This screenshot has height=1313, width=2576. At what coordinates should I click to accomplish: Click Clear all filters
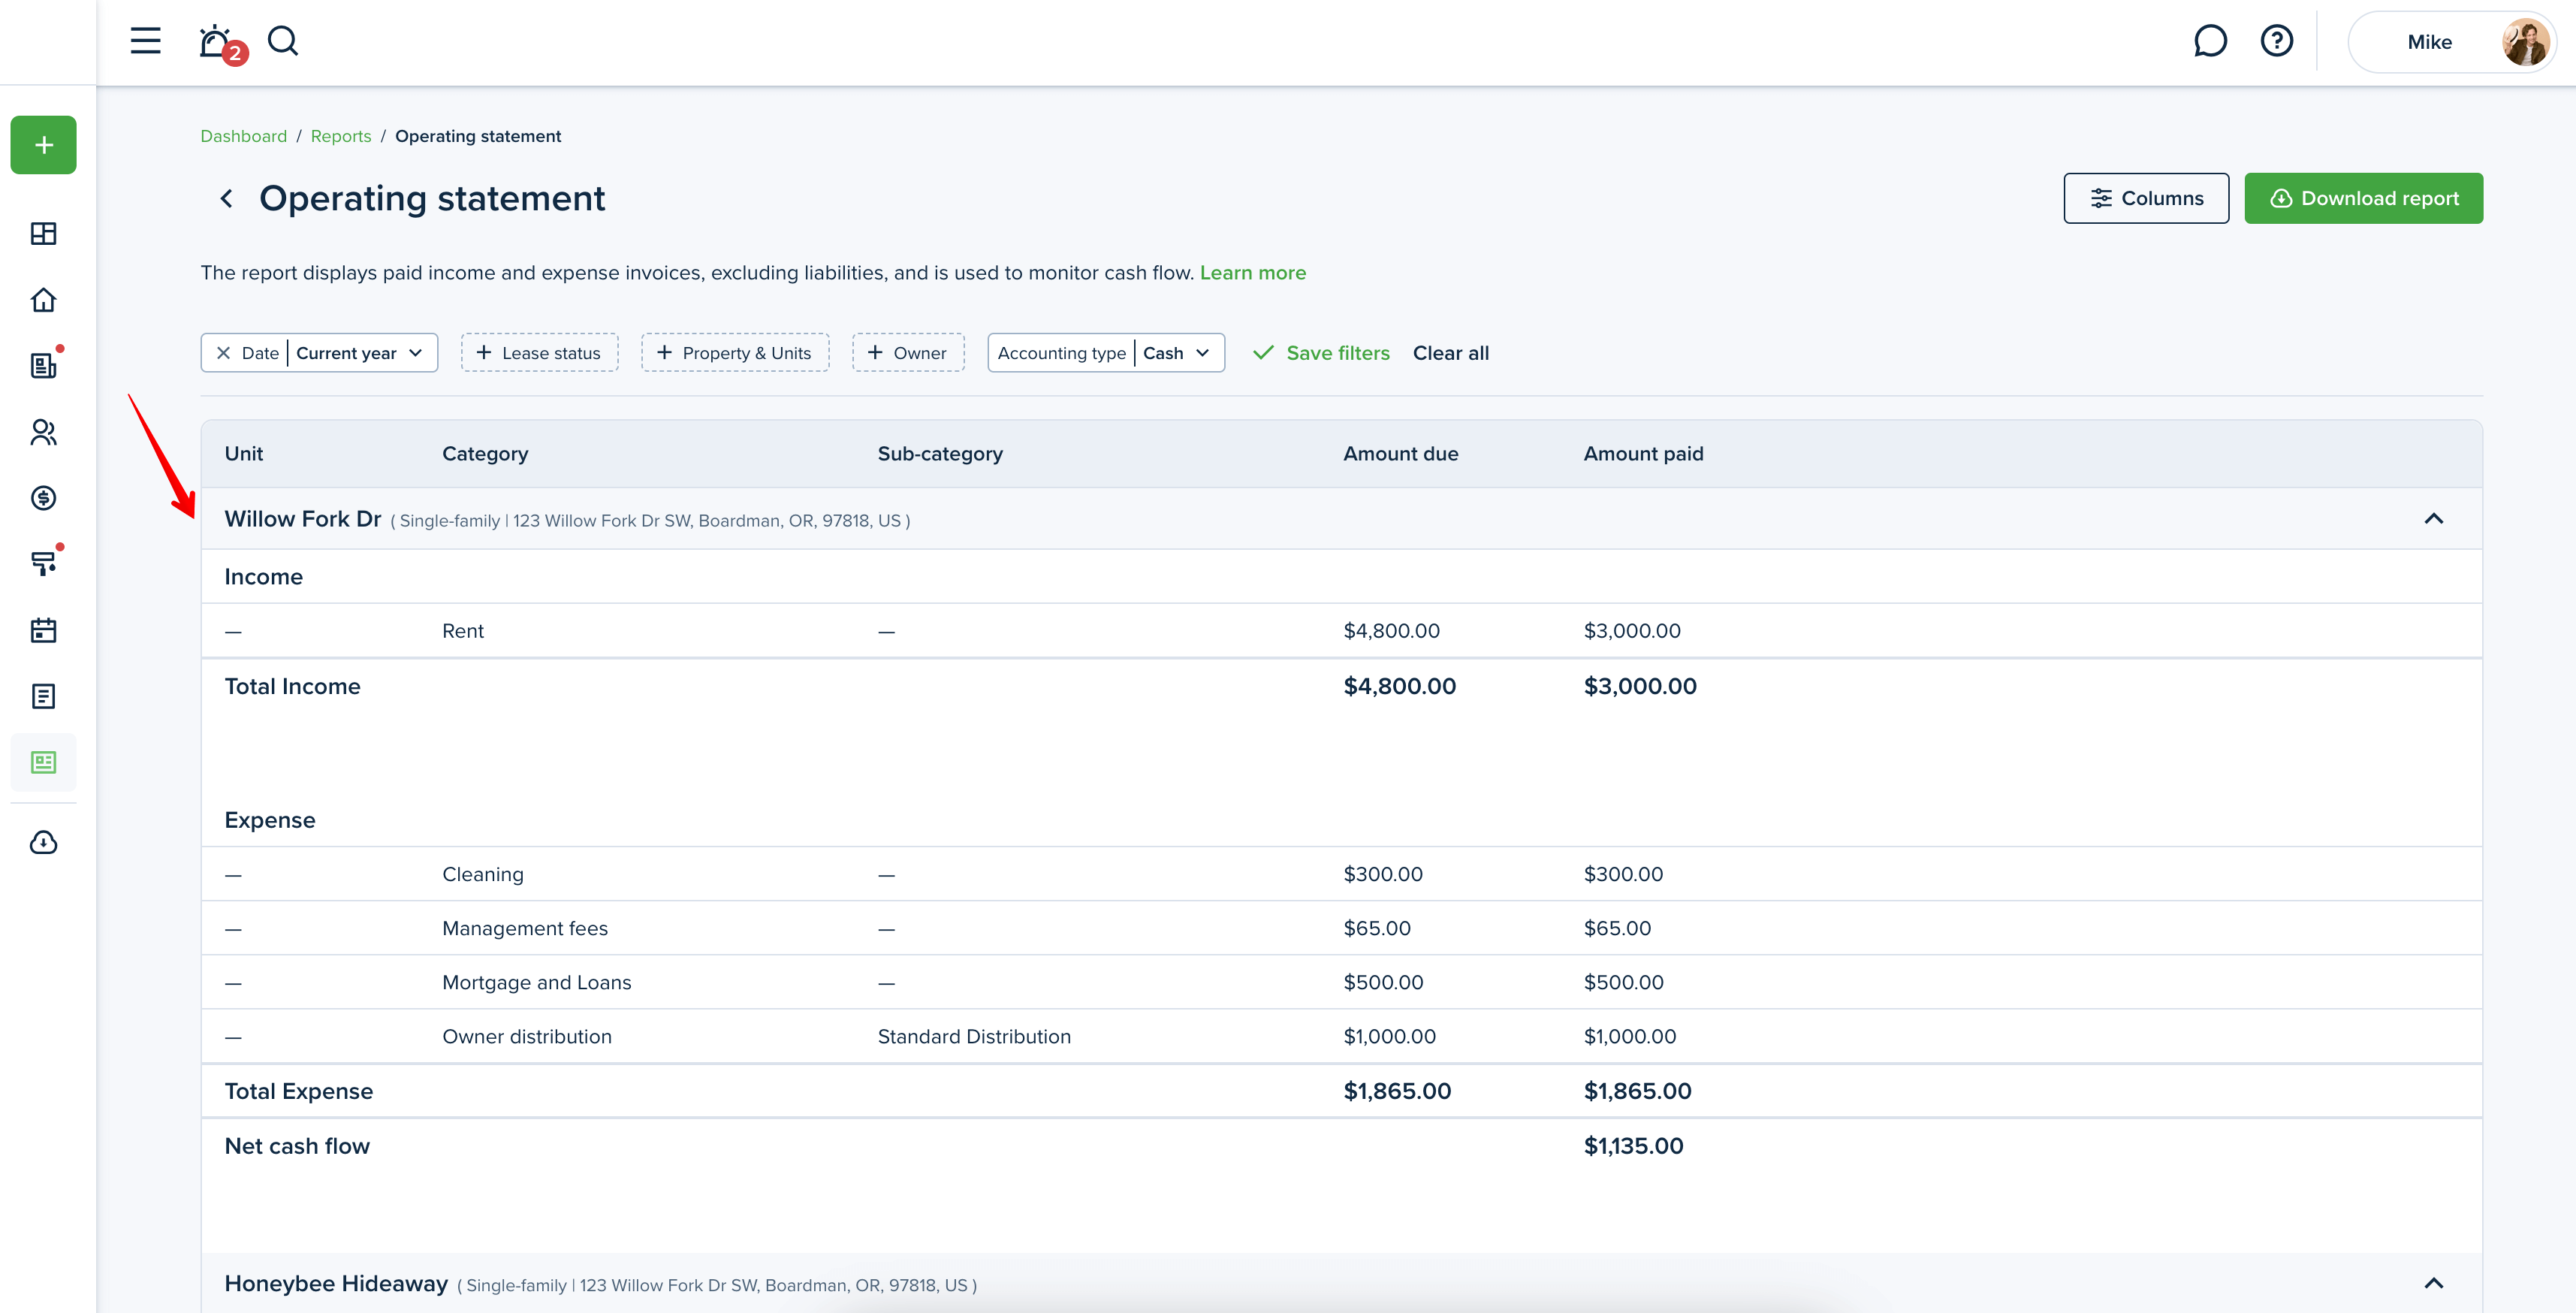(x=1450, y=353)
